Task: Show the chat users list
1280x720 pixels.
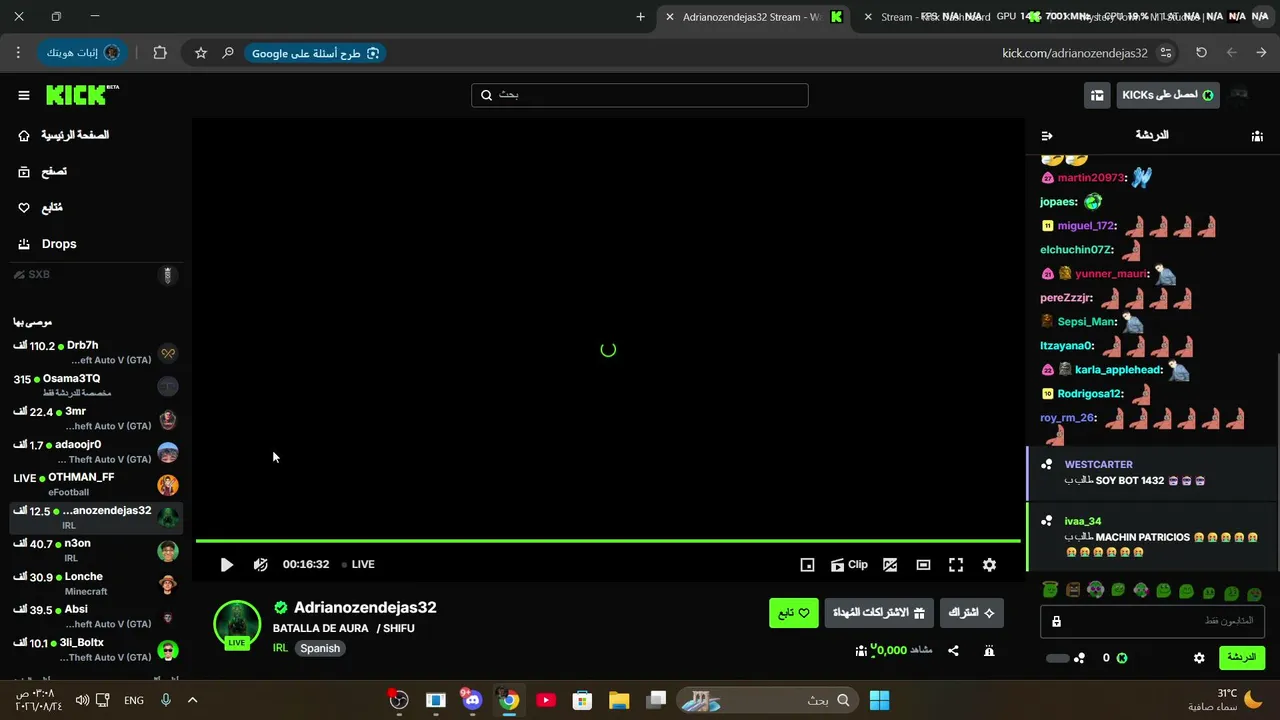Action: (x=1257, y=136)
